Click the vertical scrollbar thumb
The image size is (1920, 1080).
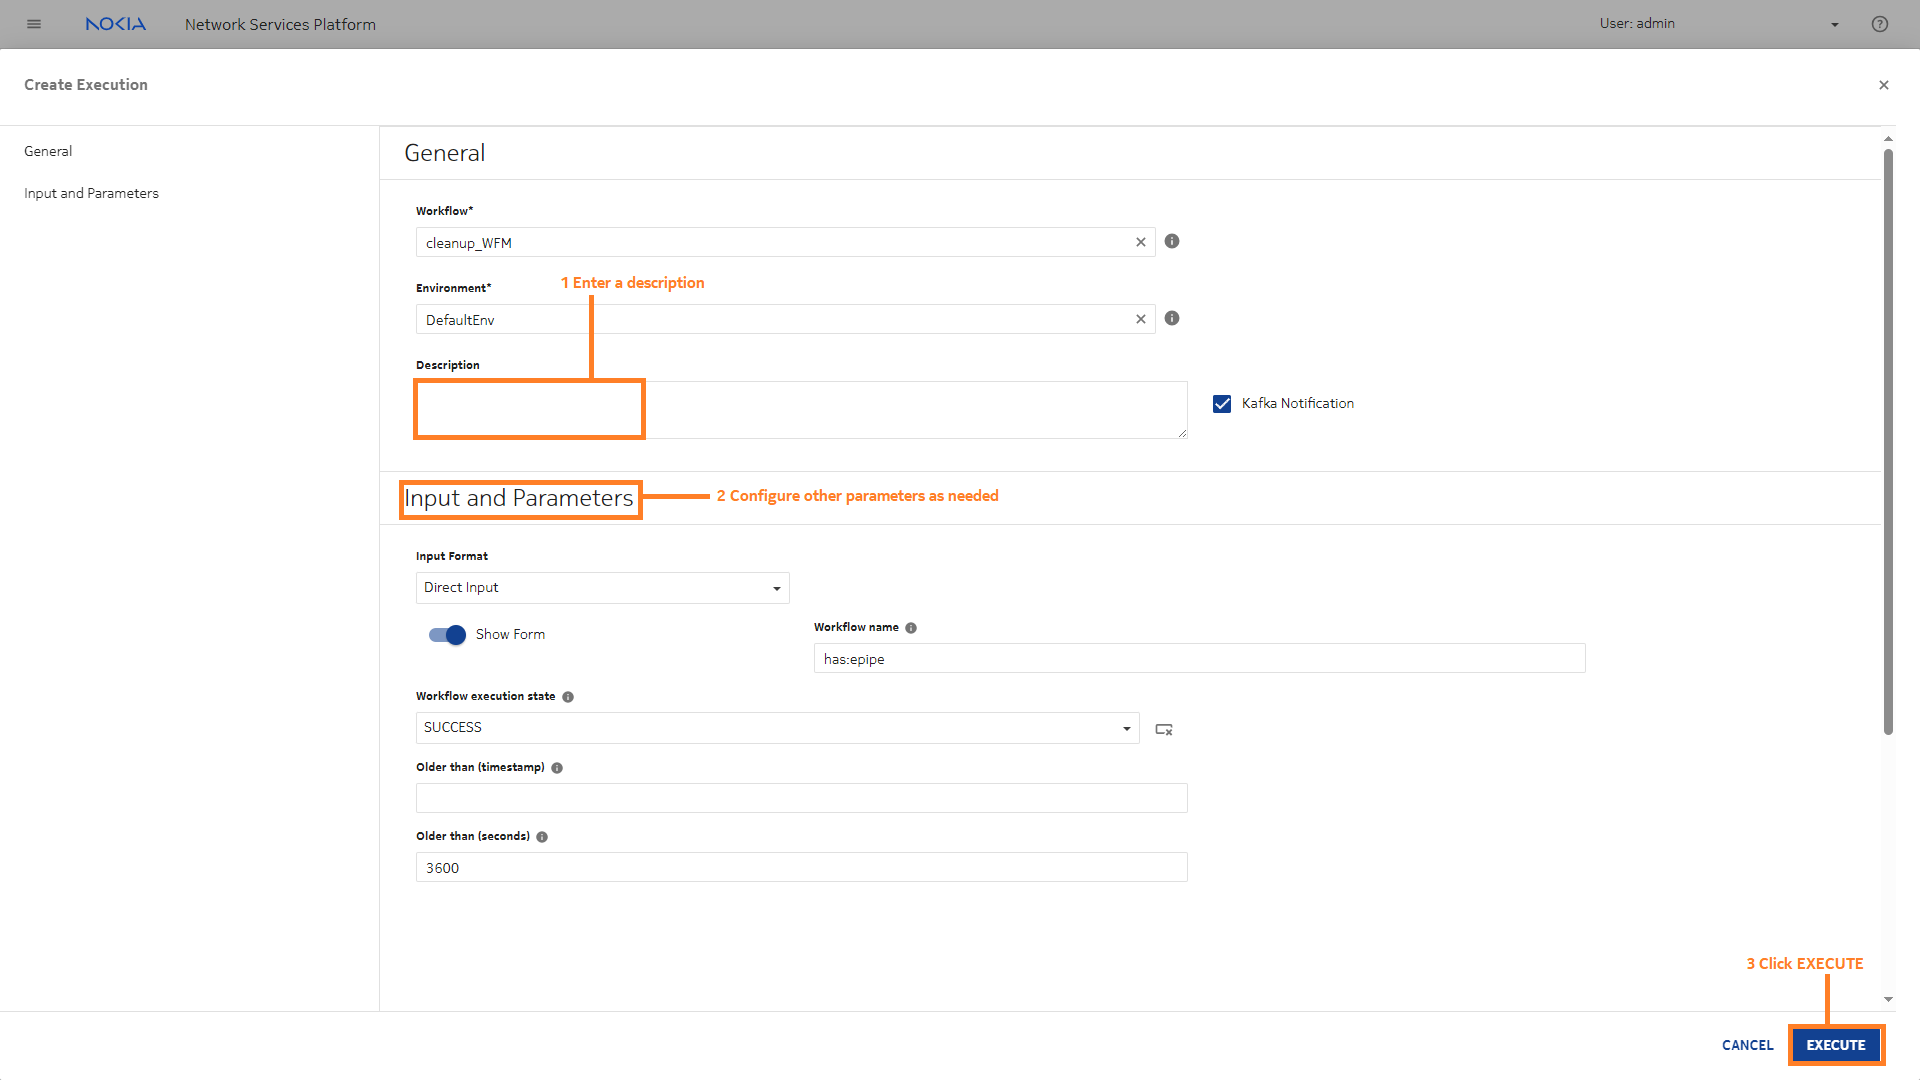[x=1888, y=440]
